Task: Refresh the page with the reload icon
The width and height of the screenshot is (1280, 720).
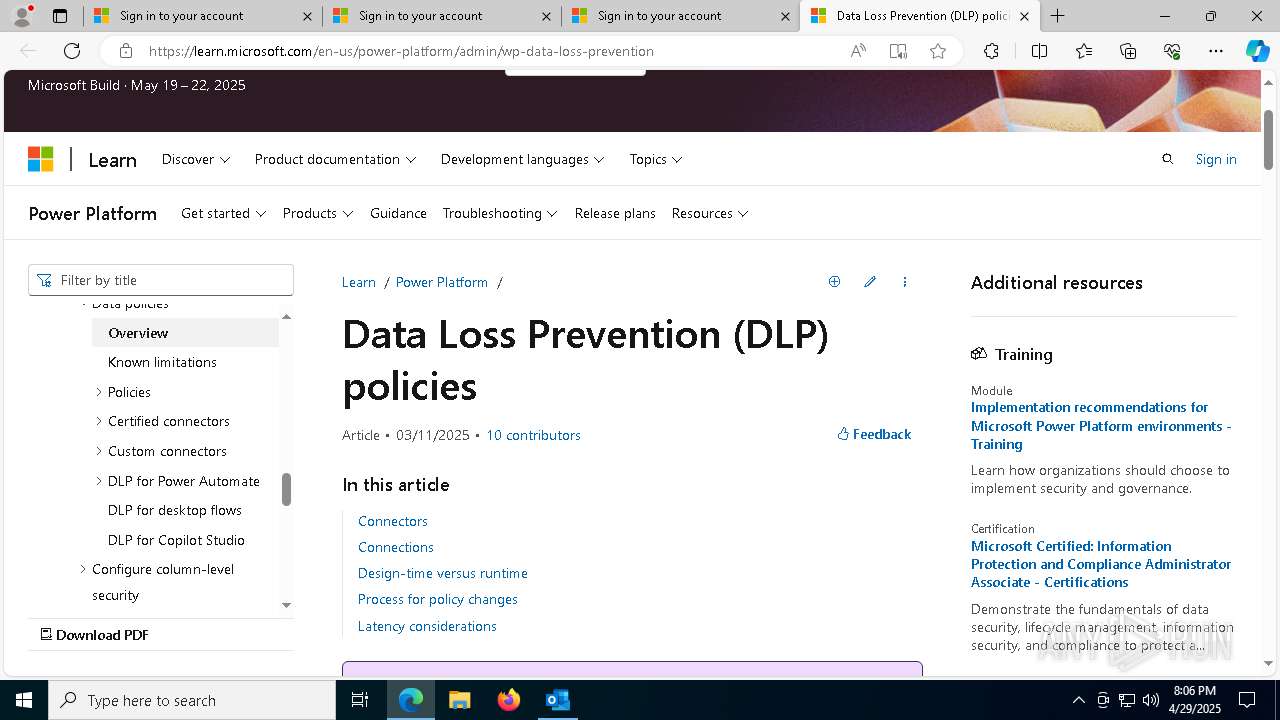Action: pyautogui.click(x=72, y=51)
